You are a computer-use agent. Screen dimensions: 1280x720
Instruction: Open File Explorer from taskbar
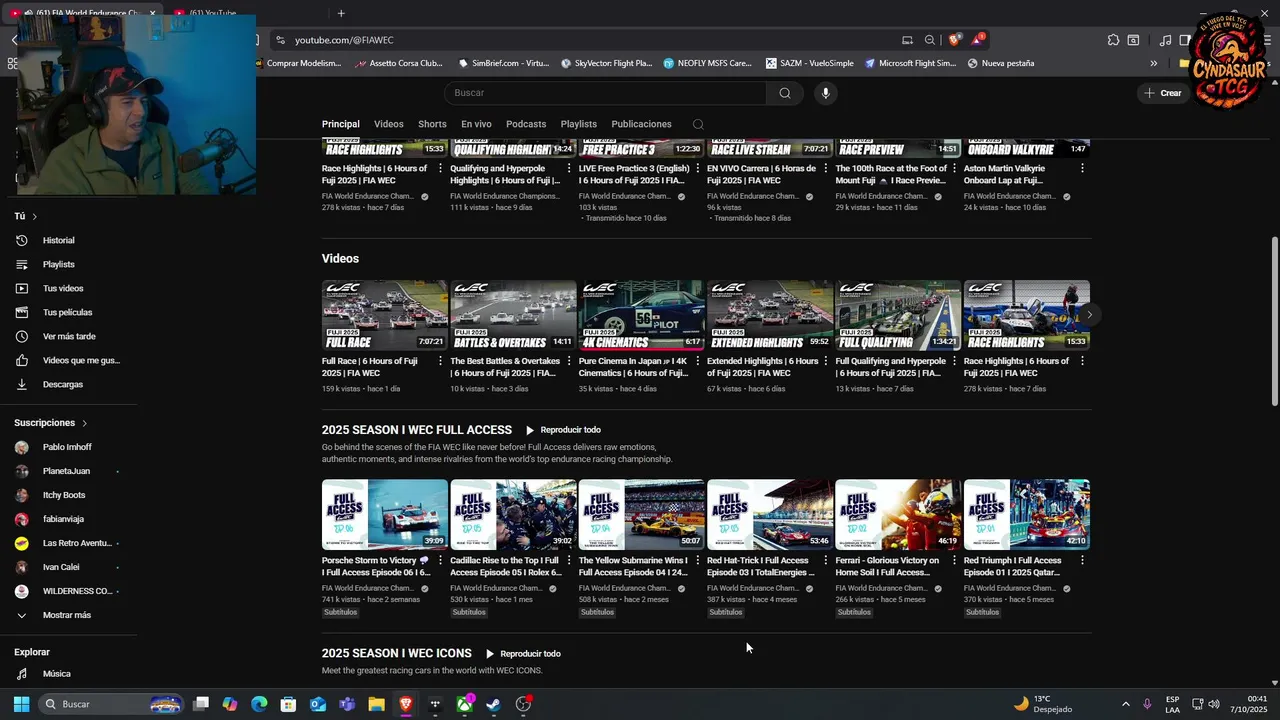tap(377, 704)
